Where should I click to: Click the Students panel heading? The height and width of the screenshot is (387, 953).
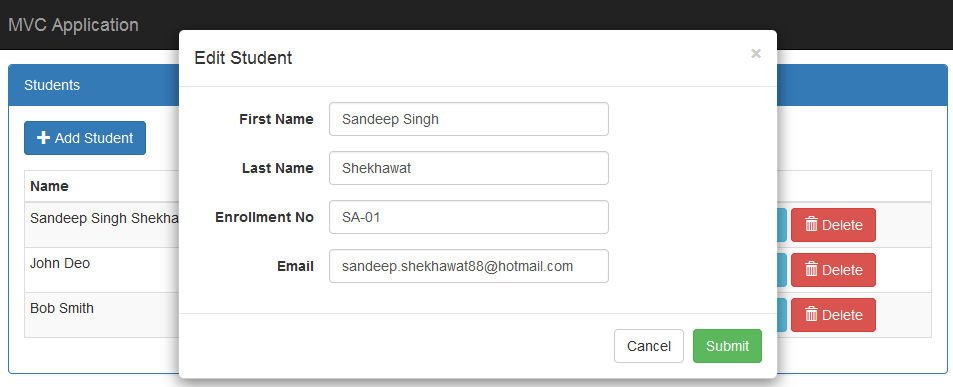478,85
